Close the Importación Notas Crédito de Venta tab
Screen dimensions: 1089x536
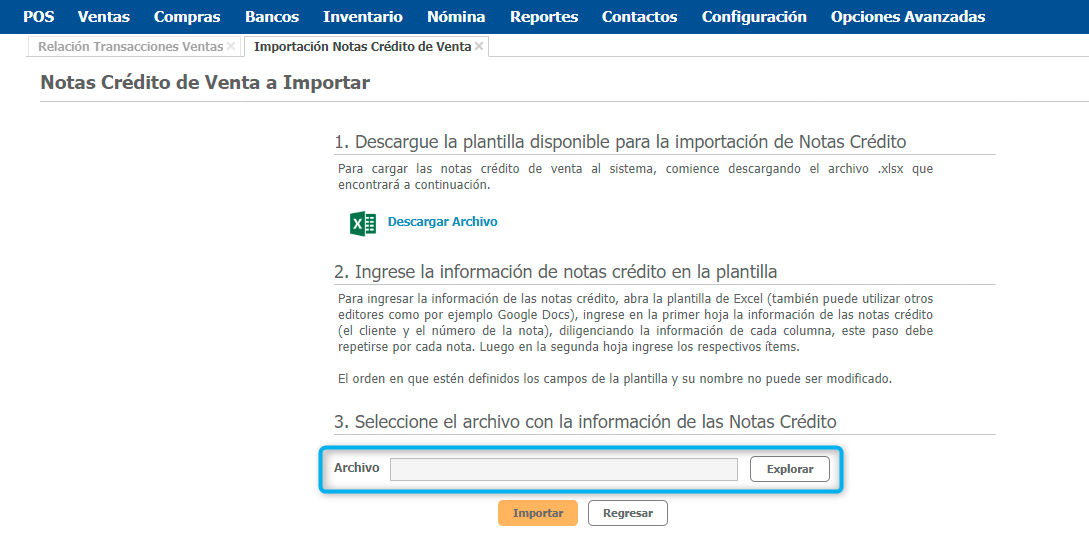479,47
